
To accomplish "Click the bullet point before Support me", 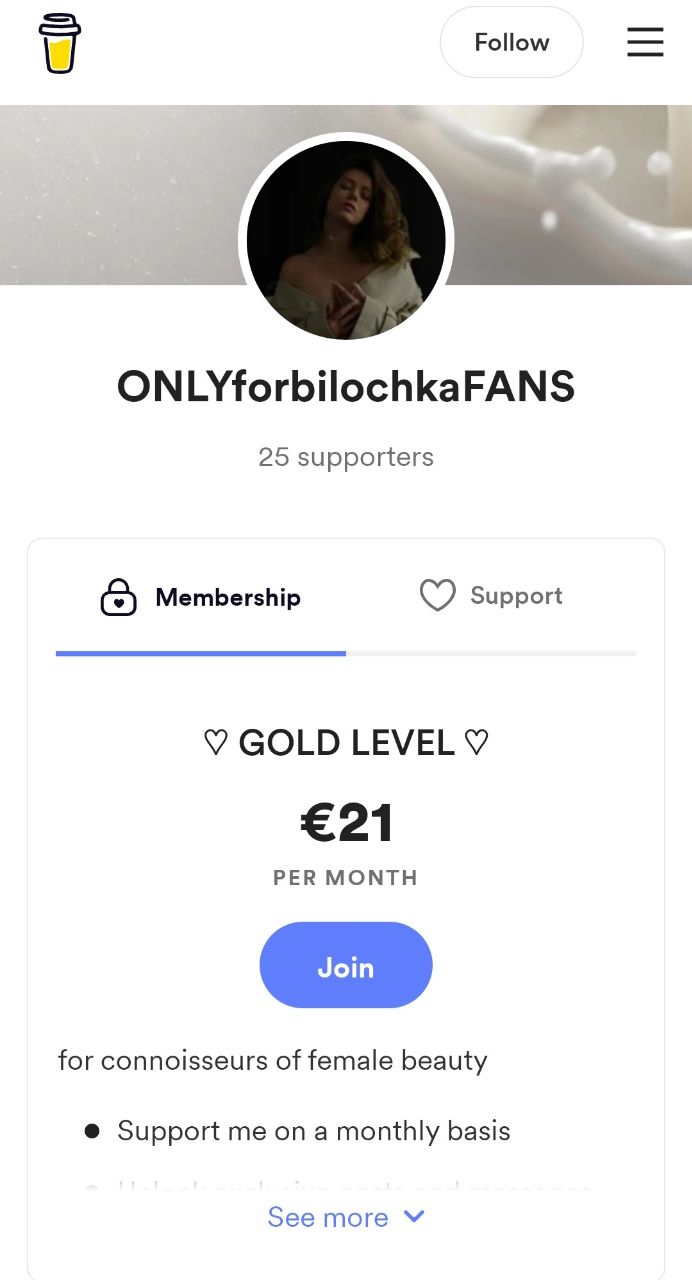I will [92, 1131].
